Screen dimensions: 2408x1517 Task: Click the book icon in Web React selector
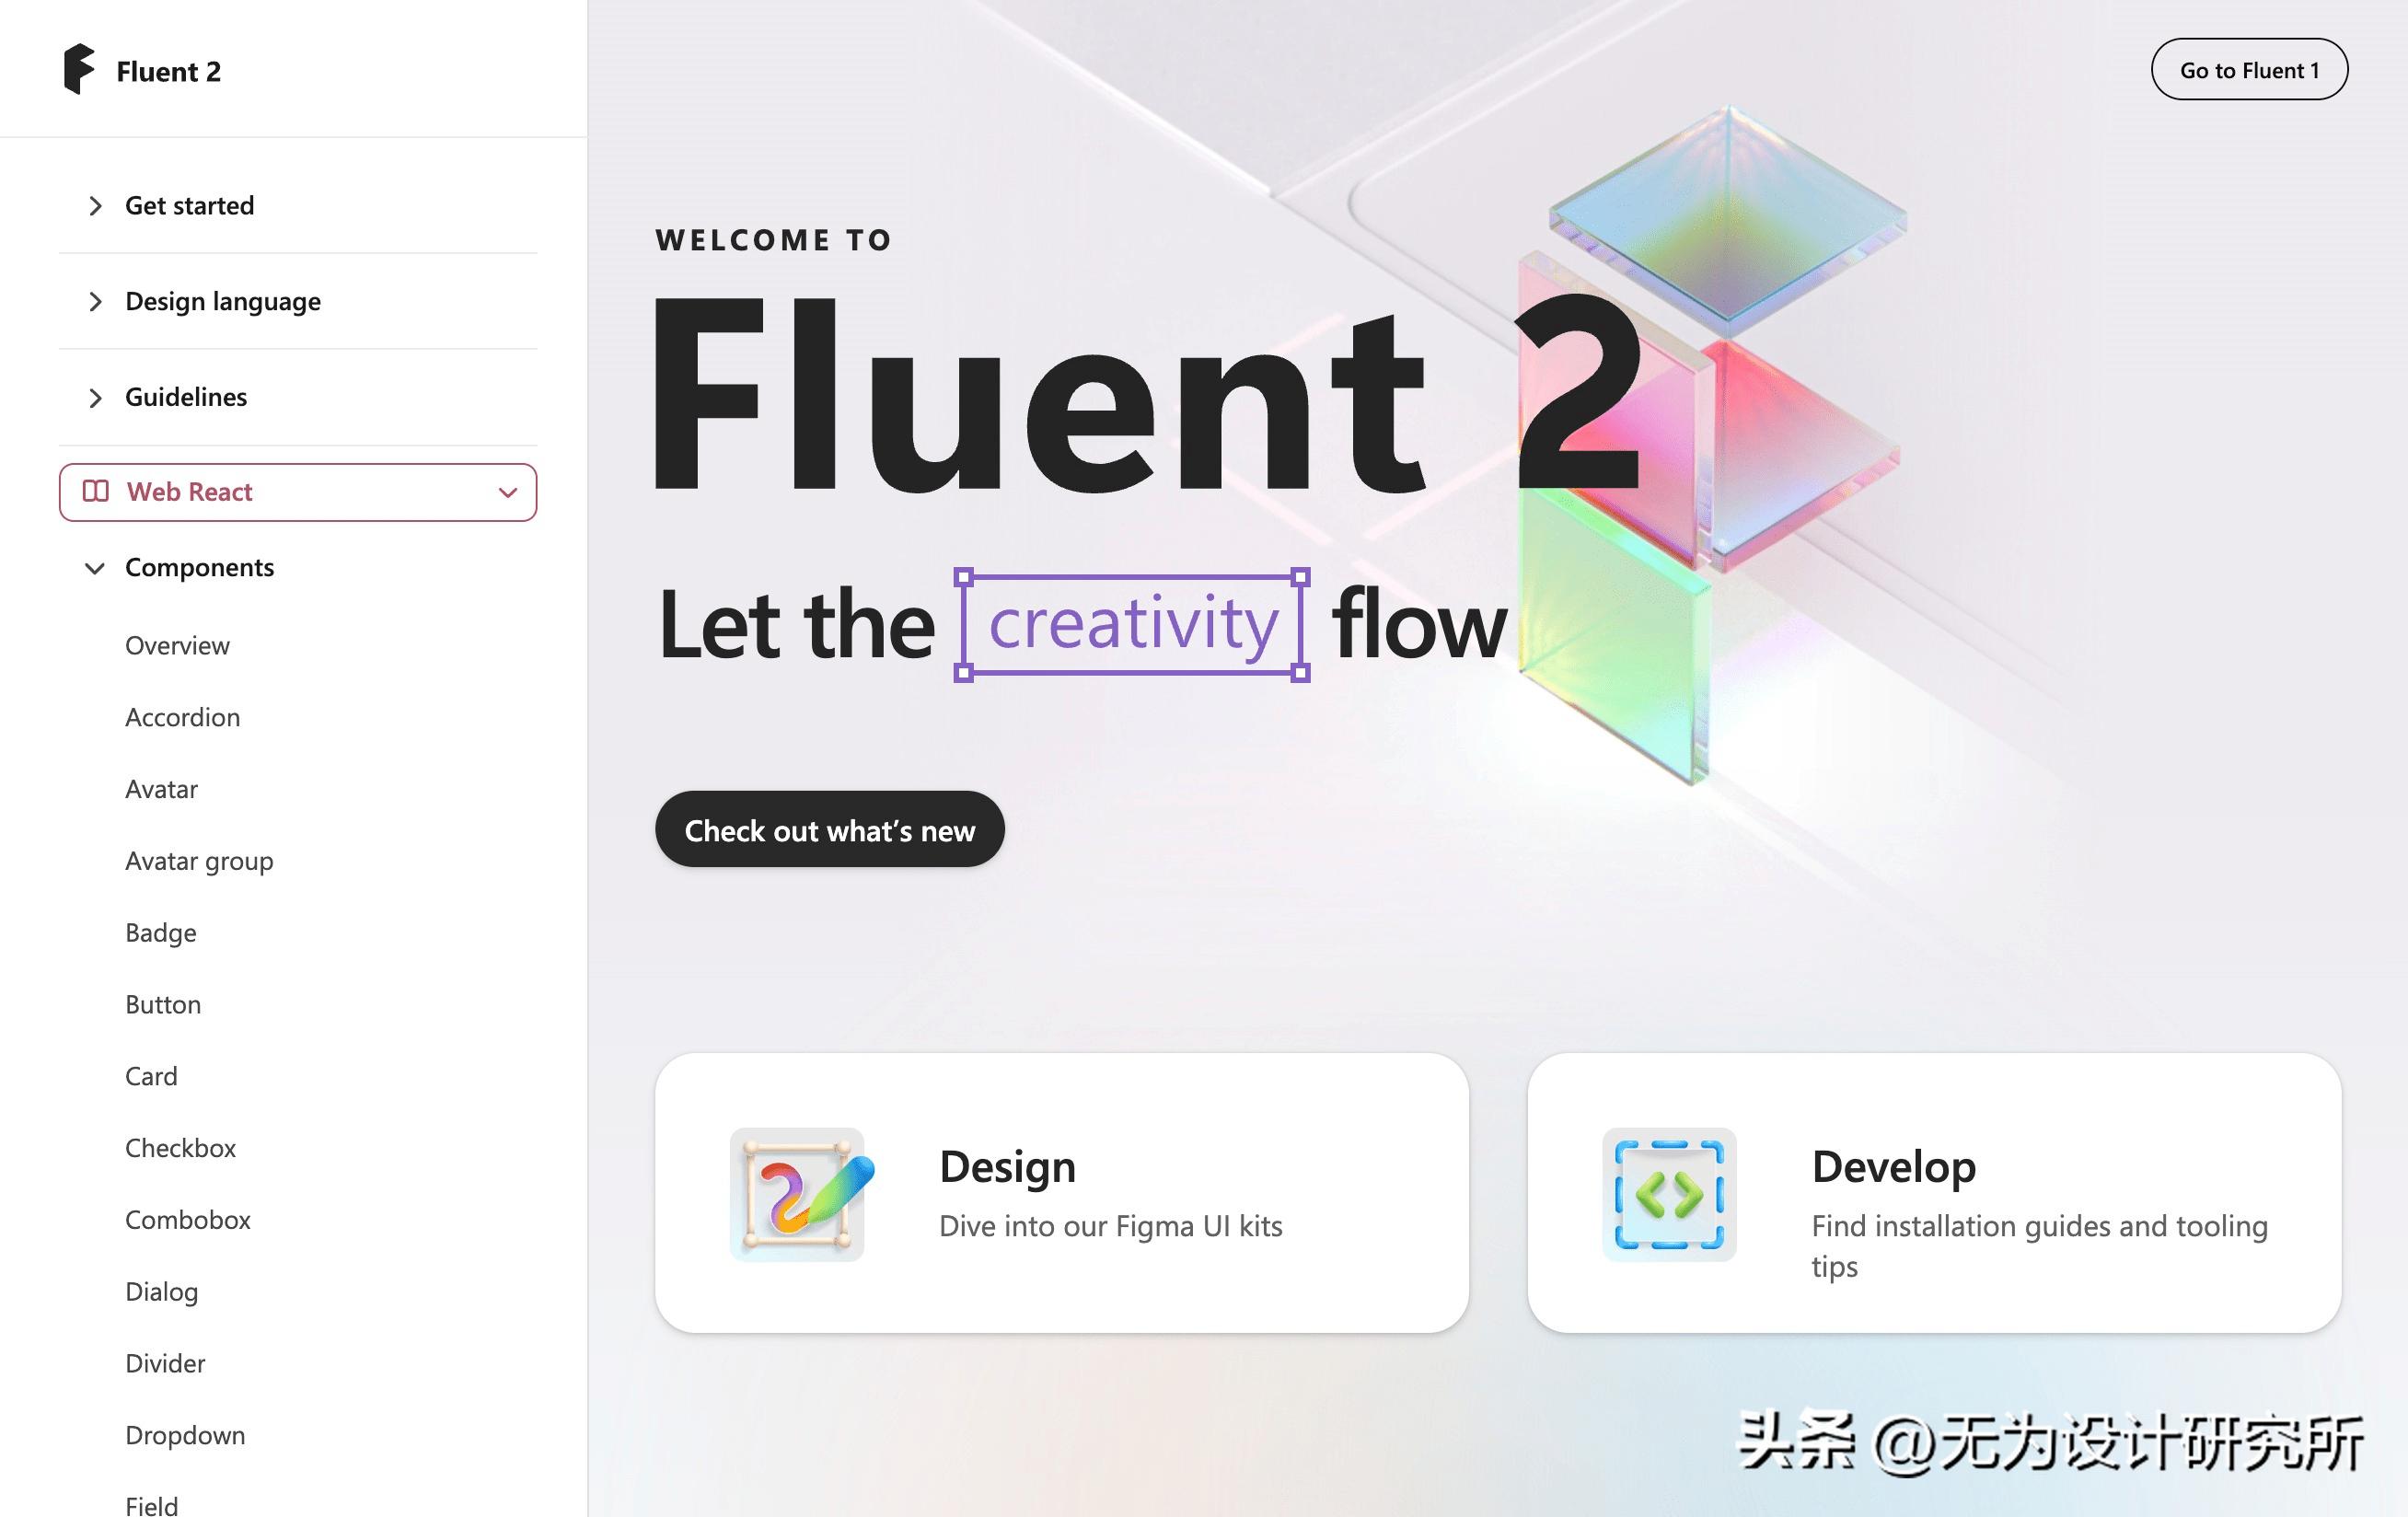95,491
